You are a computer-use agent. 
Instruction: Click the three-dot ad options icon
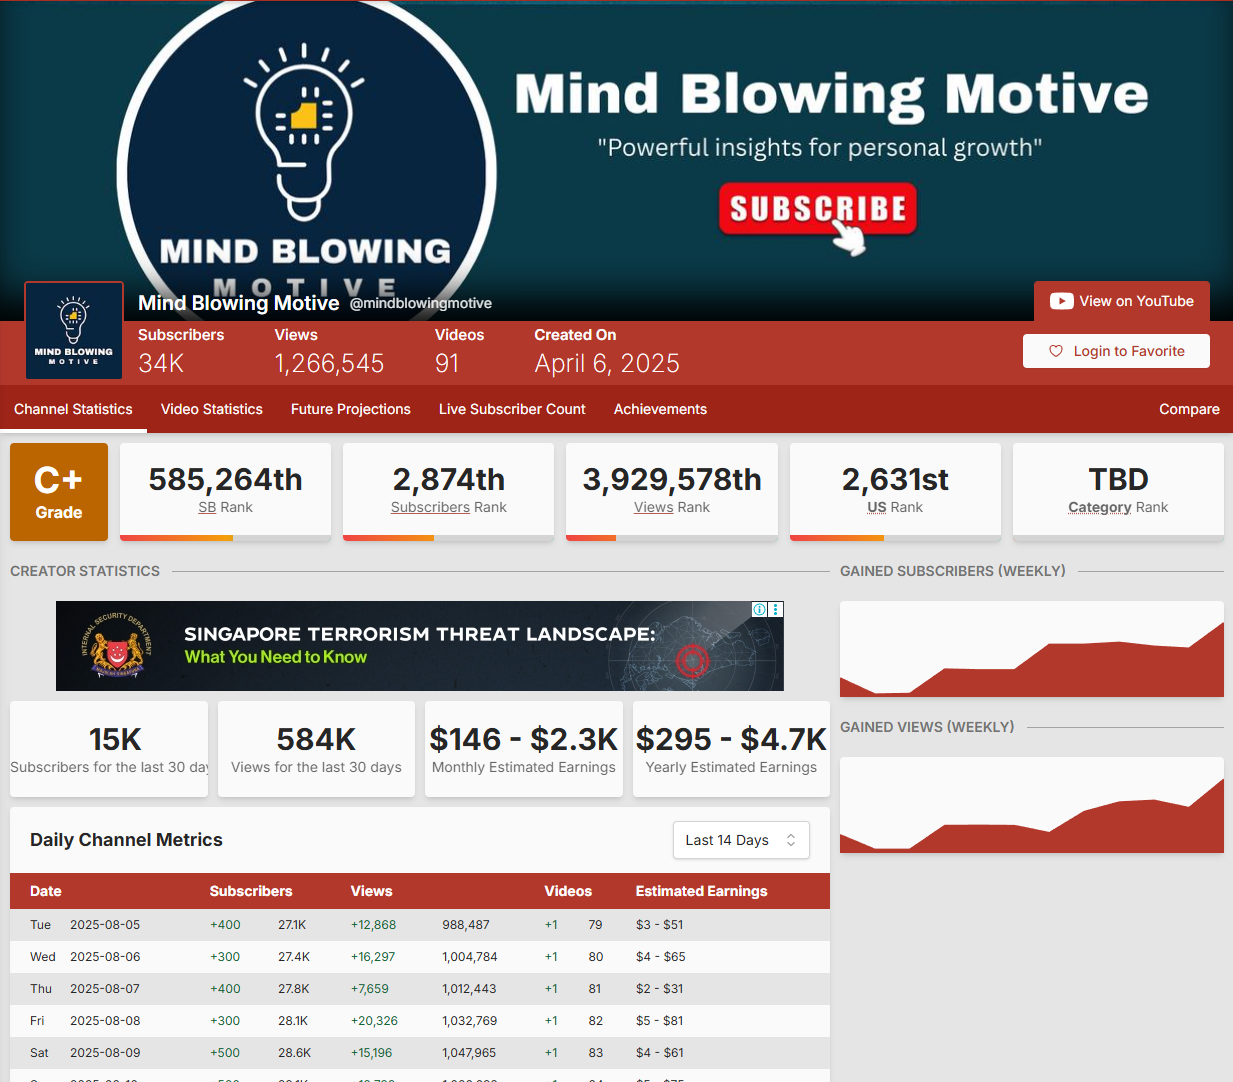(x=776, y=609)
